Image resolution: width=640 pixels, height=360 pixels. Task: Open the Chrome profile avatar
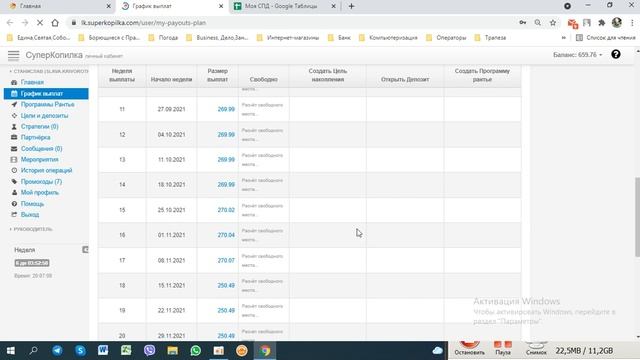pyautogui.click(x=617, y=23)
